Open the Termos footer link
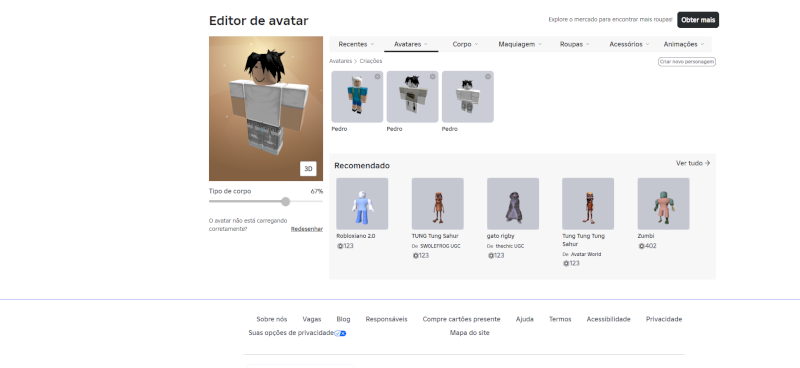The image size is (800, 368). [560, 320]
